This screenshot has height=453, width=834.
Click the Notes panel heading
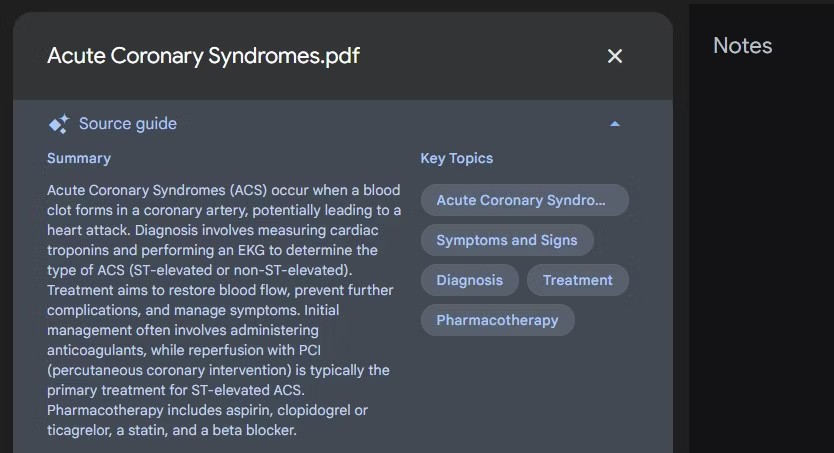coord(742,46)
